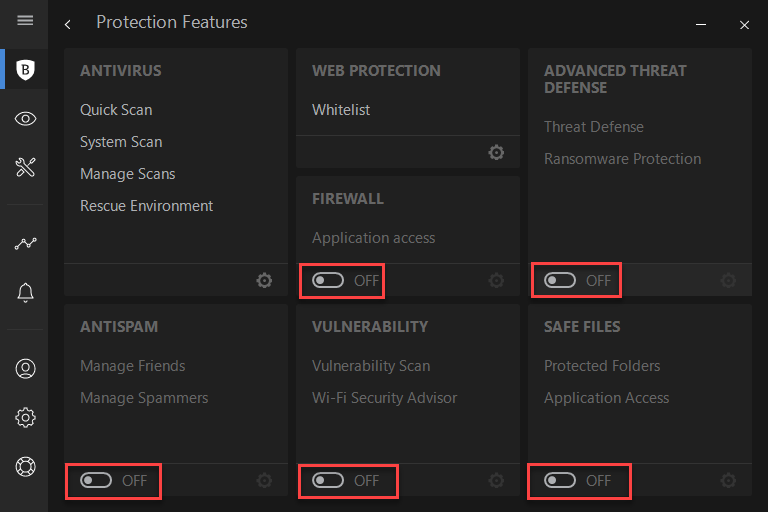Open Threat Defense link
Image resolution: width=768 pixels, height=512 pixels.
(594, 127)
